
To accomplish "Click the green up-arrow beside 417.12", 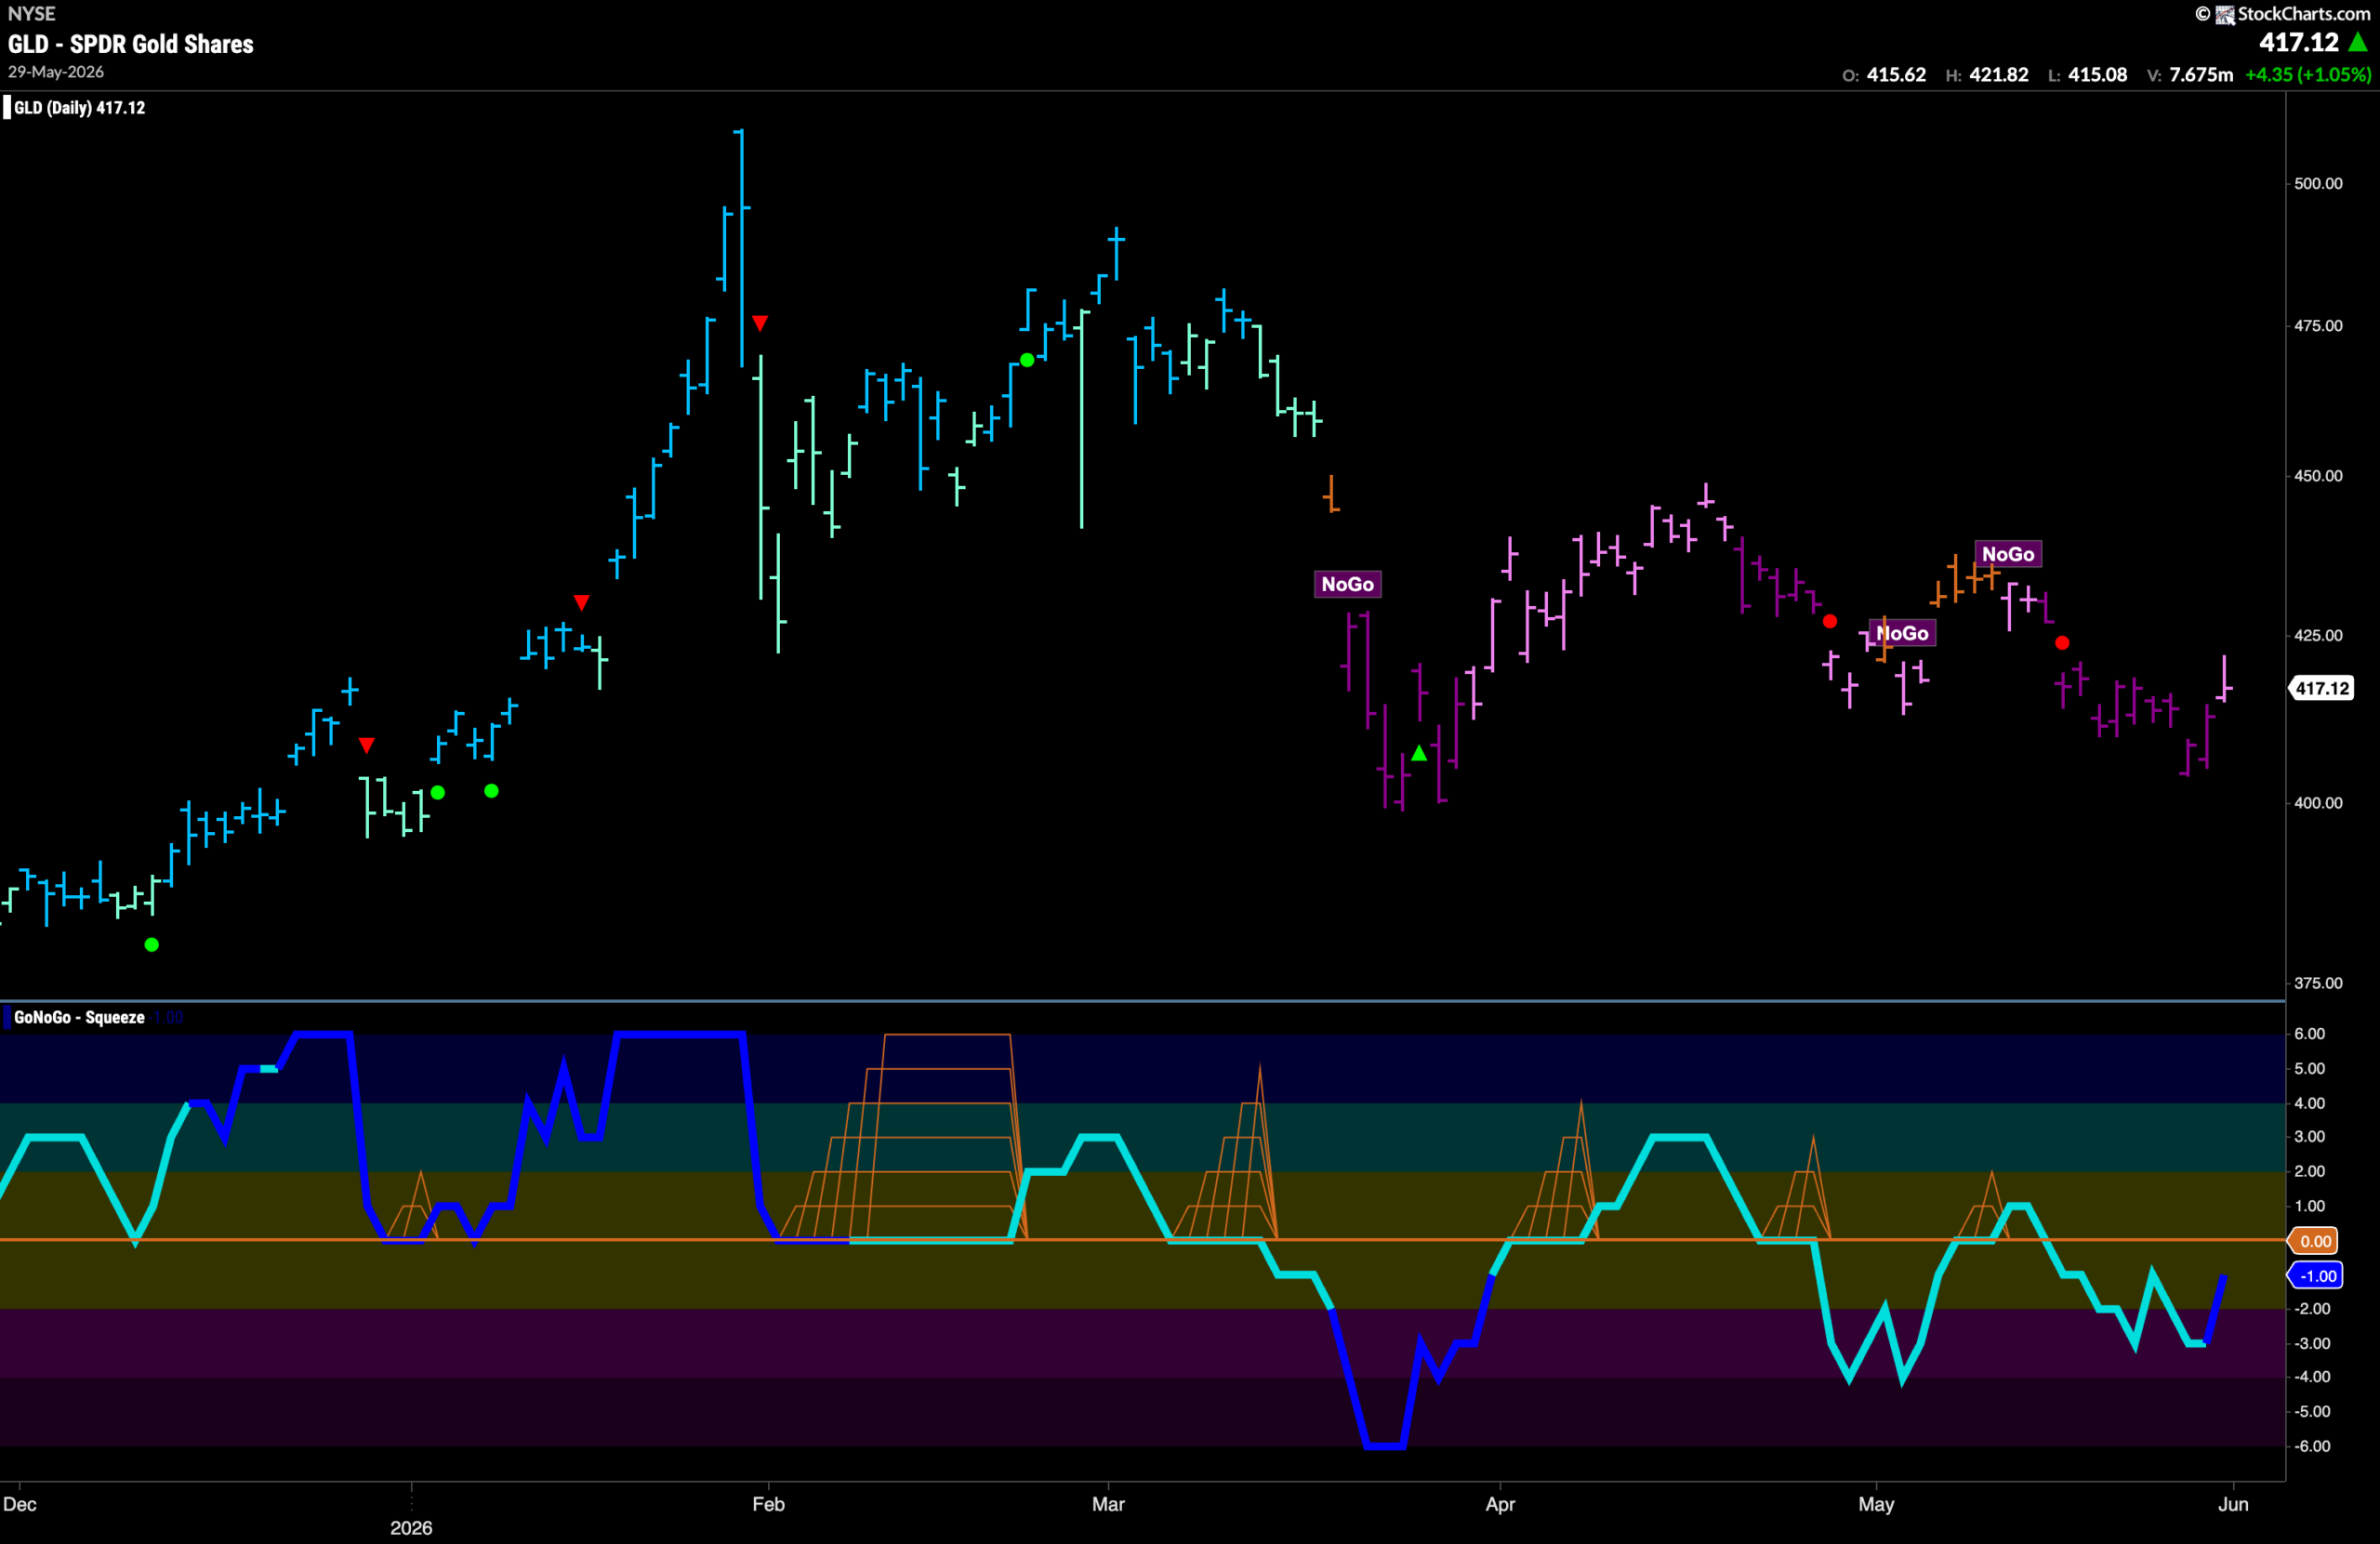I will click(2358, 42).
